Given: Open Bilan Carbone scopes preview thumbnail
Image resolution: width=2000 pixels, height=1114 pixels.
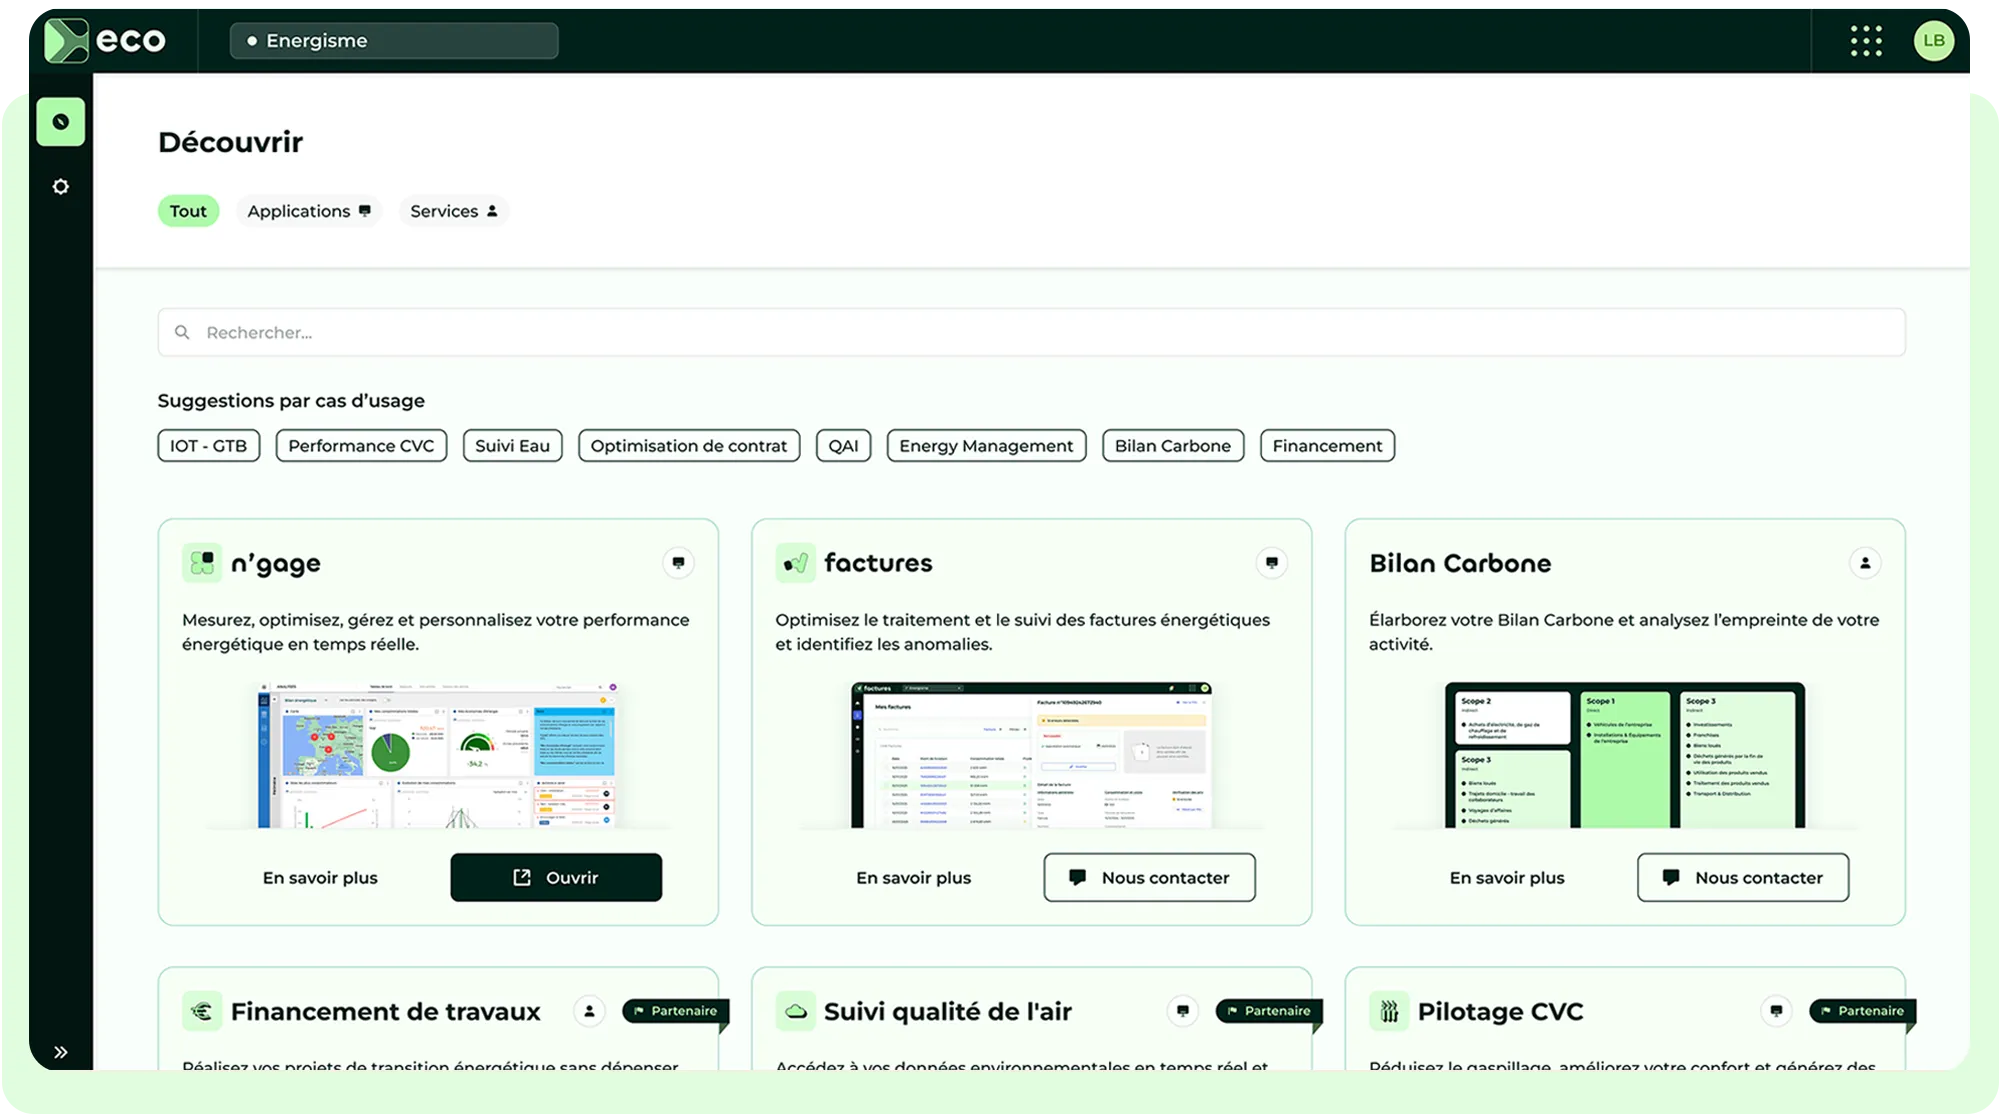Looking at the screenshot, I should (1625, 755).
